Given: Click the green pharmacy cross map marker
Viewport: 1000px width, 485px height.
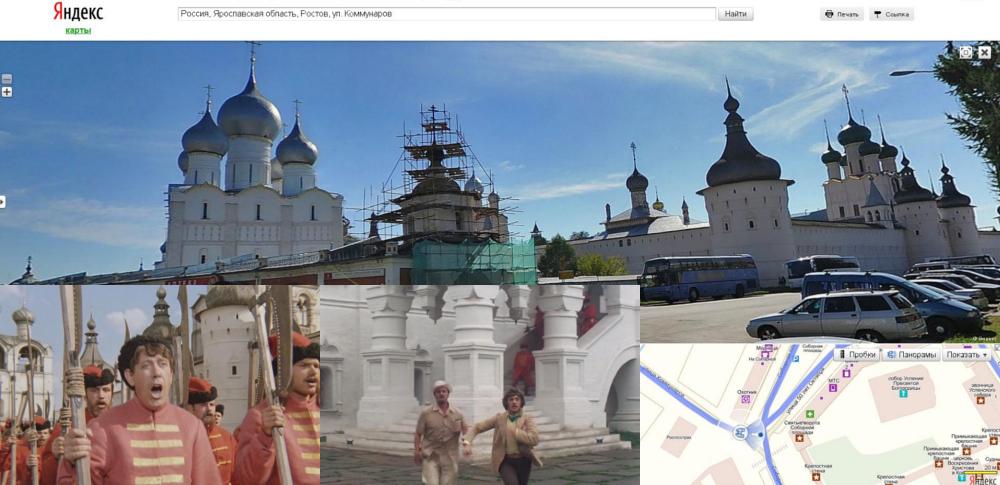Looking at the screenshot, I should (x=810, y=413).
